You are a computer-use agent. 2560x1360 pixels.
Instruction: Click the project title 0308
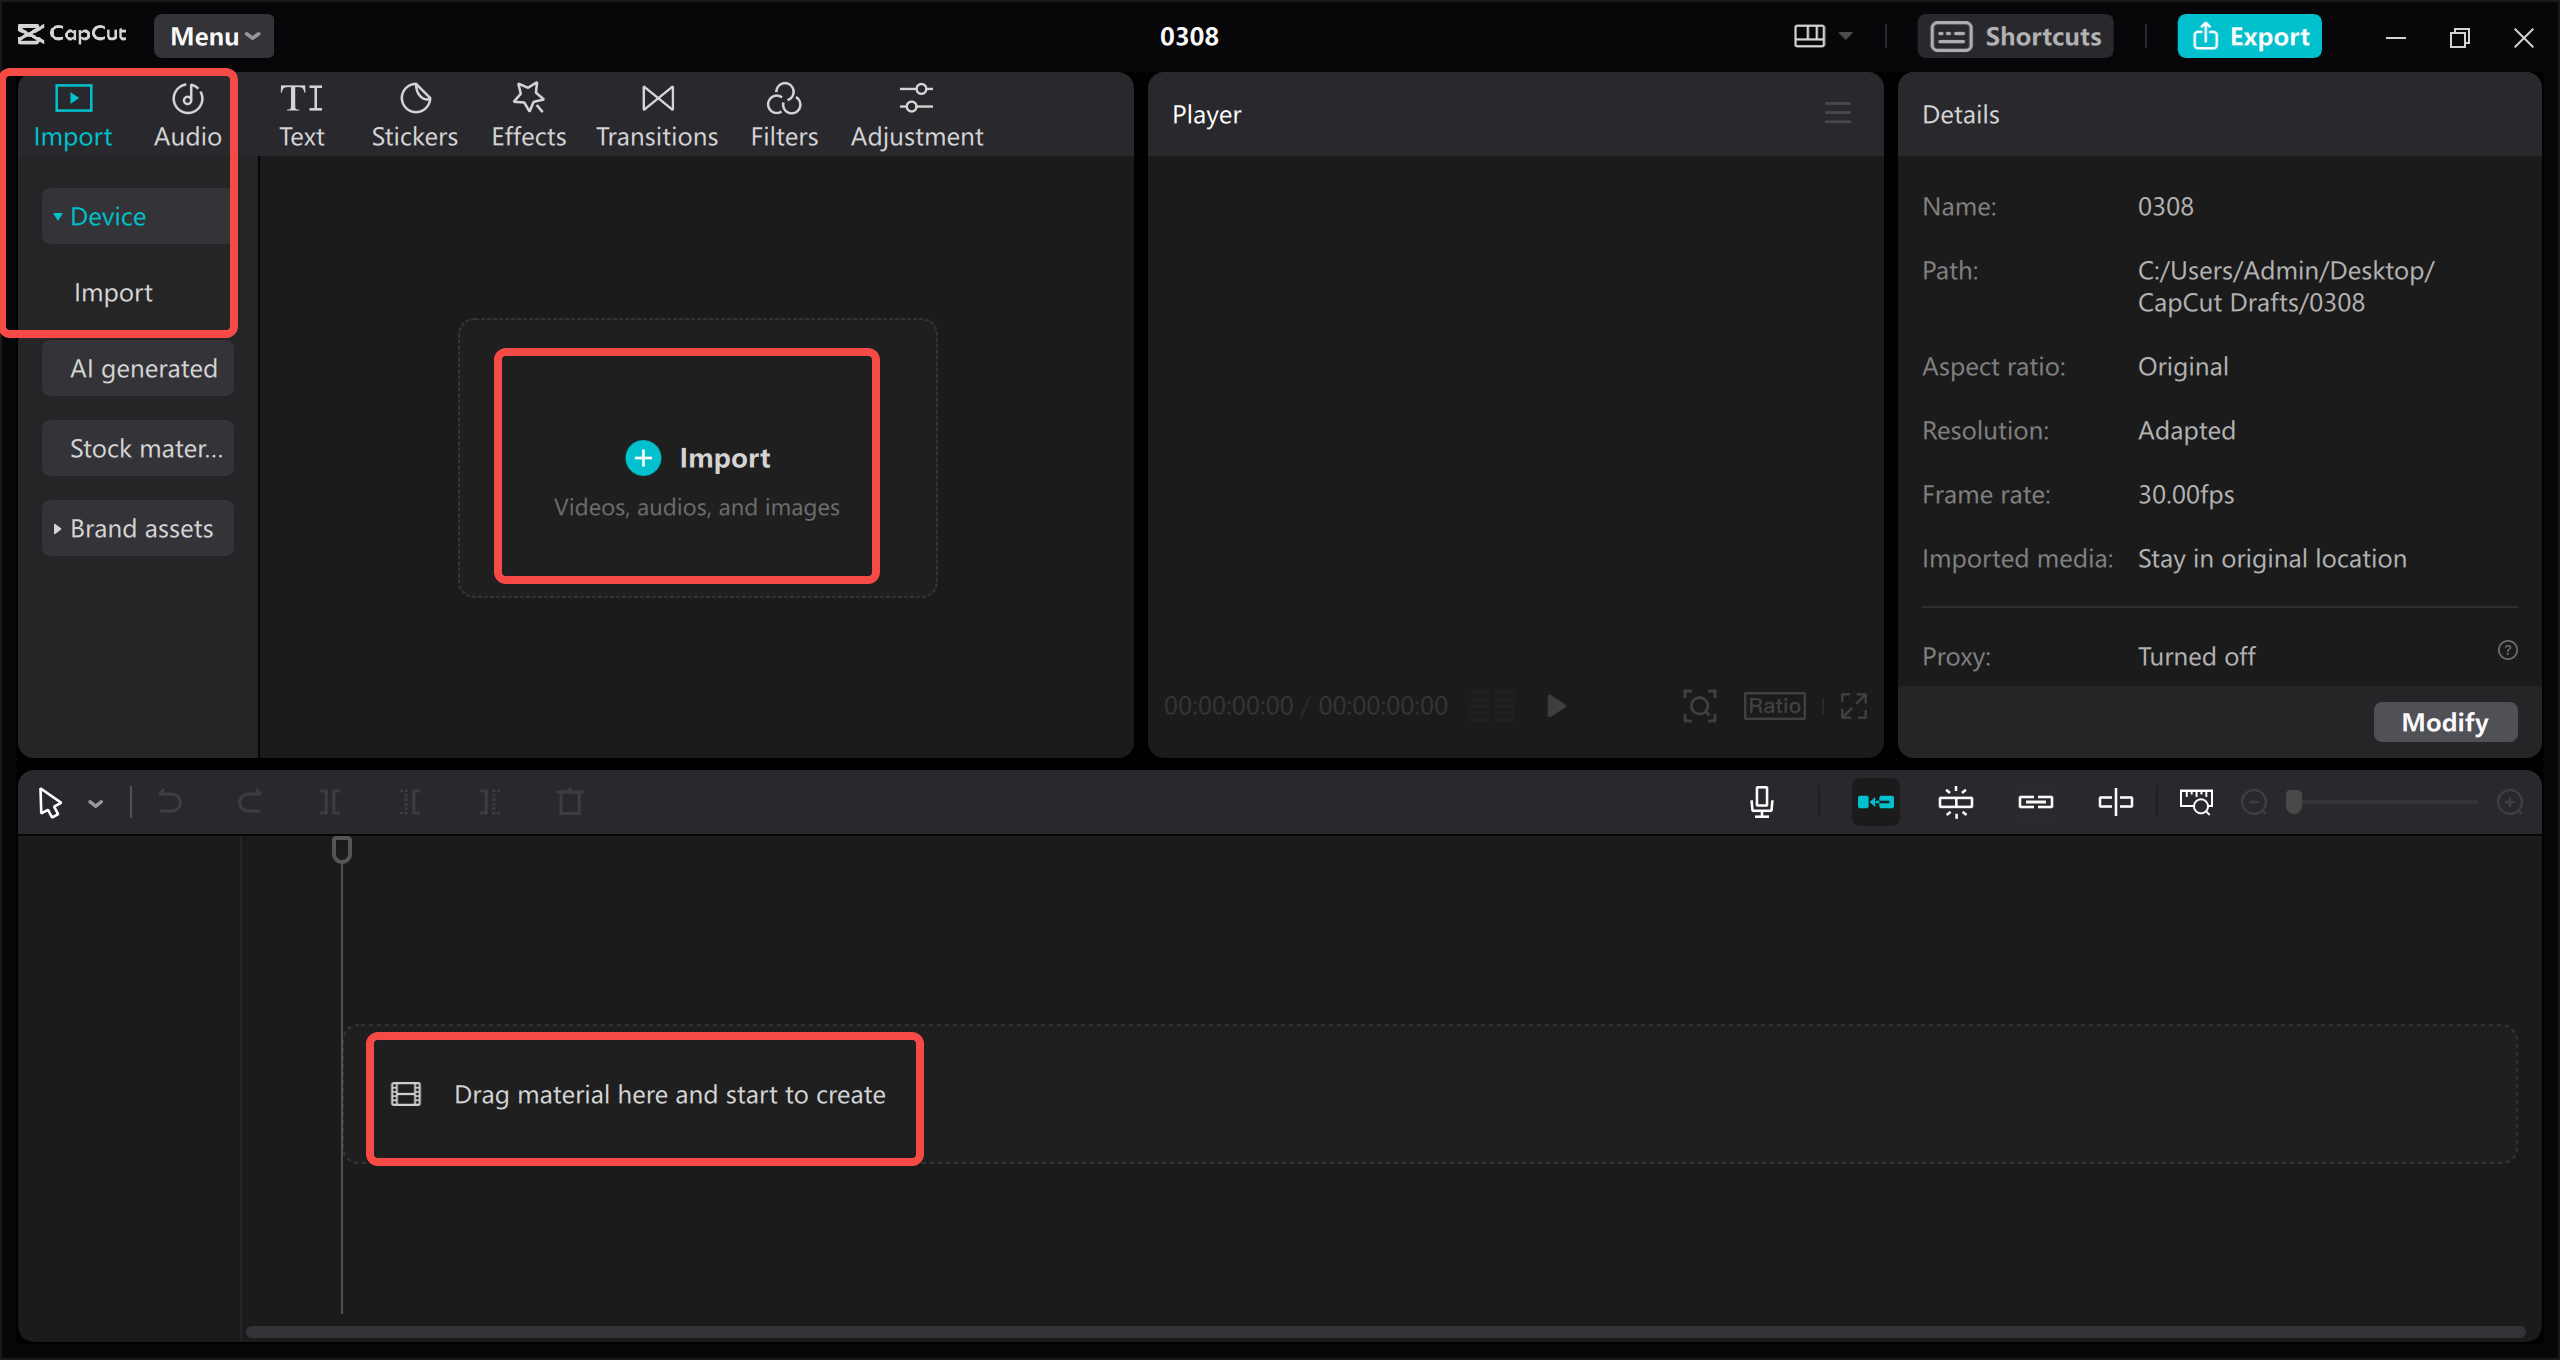click(x=1189, y=36)
